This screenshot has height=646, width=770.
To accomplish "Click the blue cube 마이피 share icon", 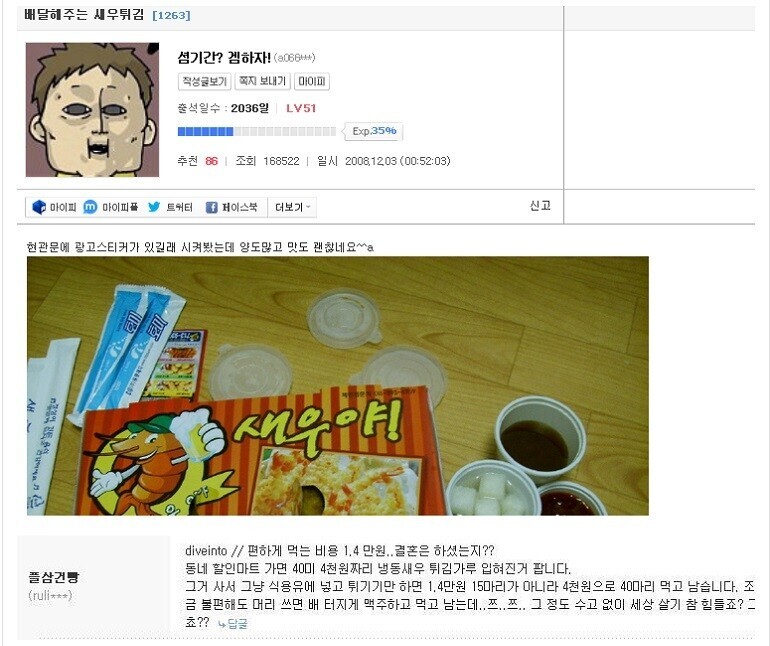I will click(39, 207).
